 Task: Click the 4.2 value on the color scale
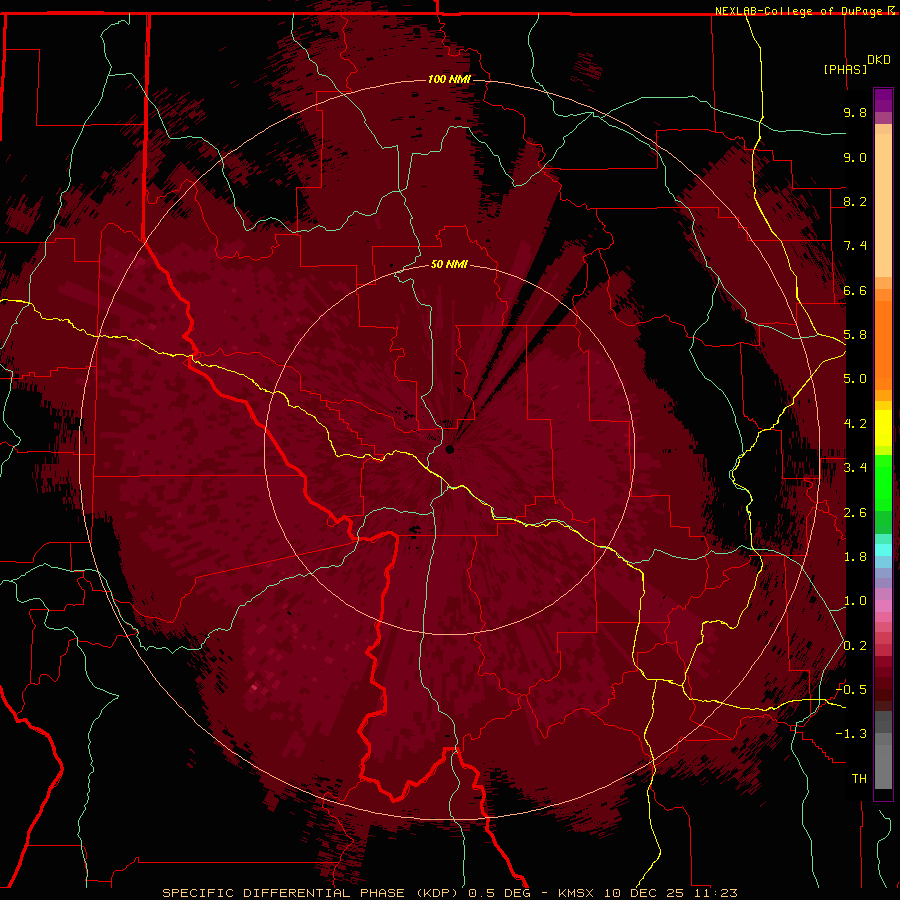[x=855, y=424]
